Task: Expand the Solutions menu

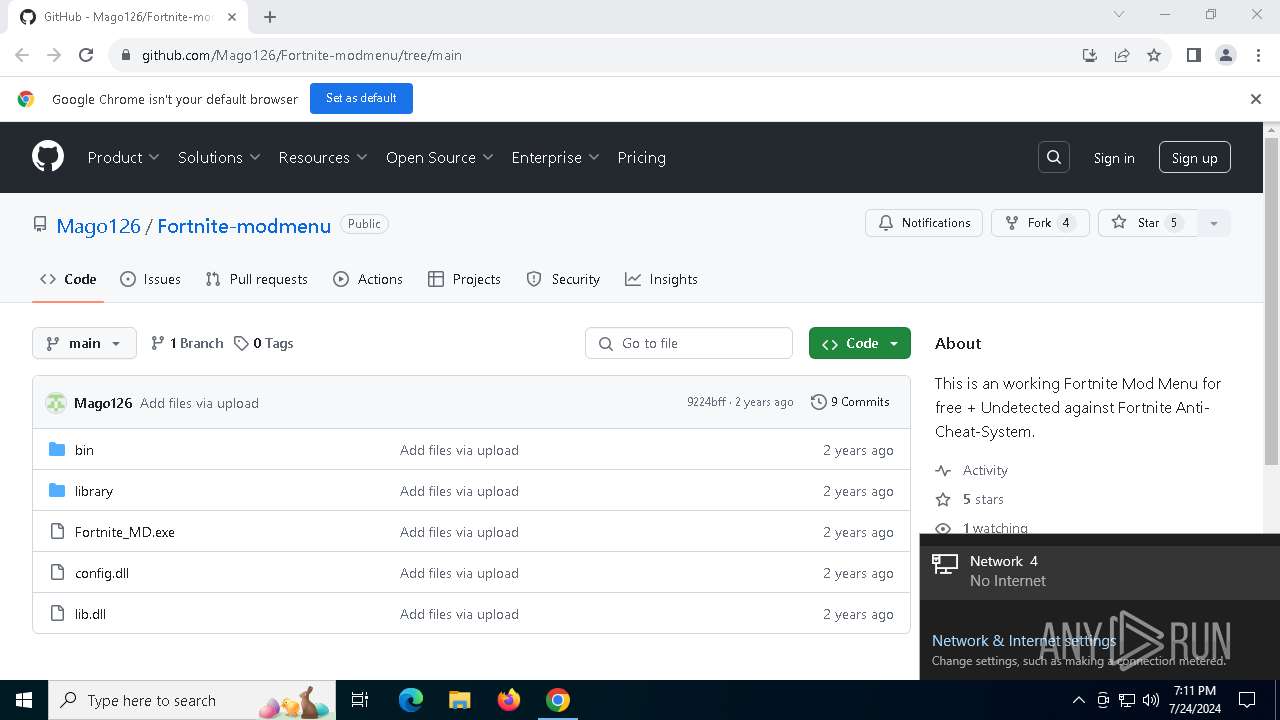Action: tap(219, 157)
